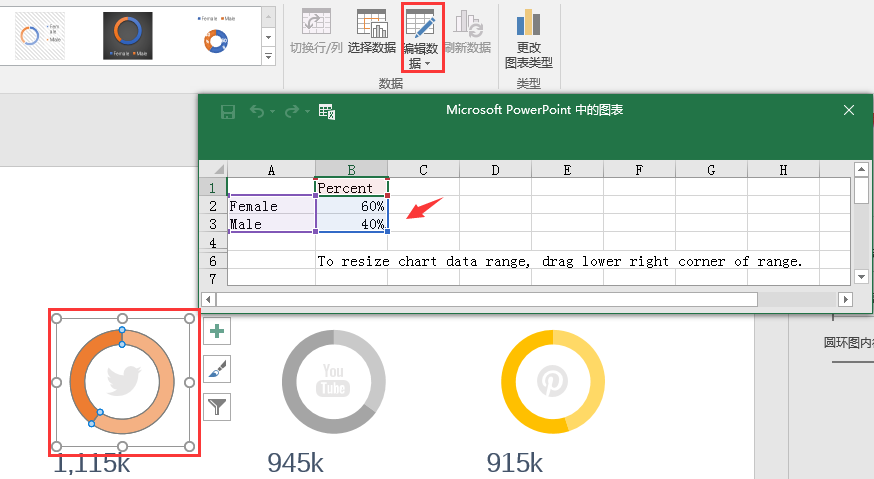Click Save icon in chart data window
874x479 pixels.
(x=227, y=112)
